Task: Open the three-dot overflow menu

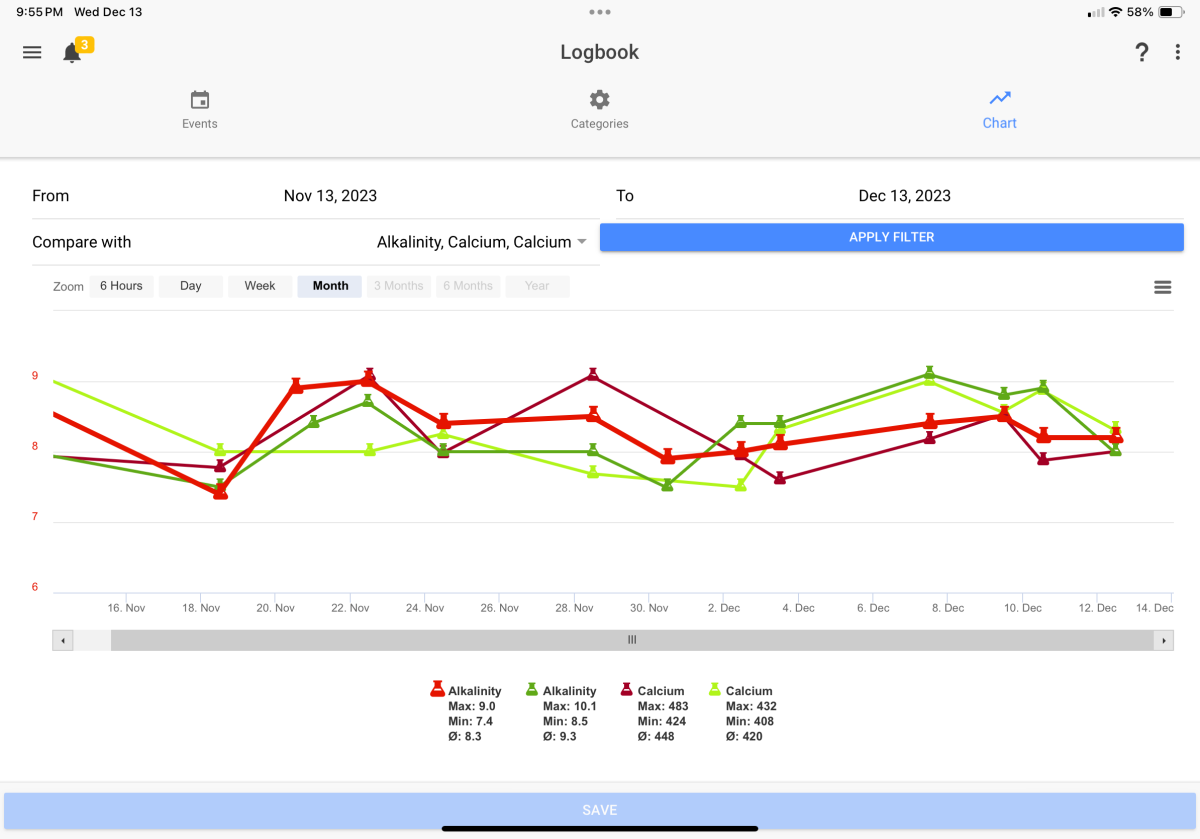Action: click(1178, 53)
